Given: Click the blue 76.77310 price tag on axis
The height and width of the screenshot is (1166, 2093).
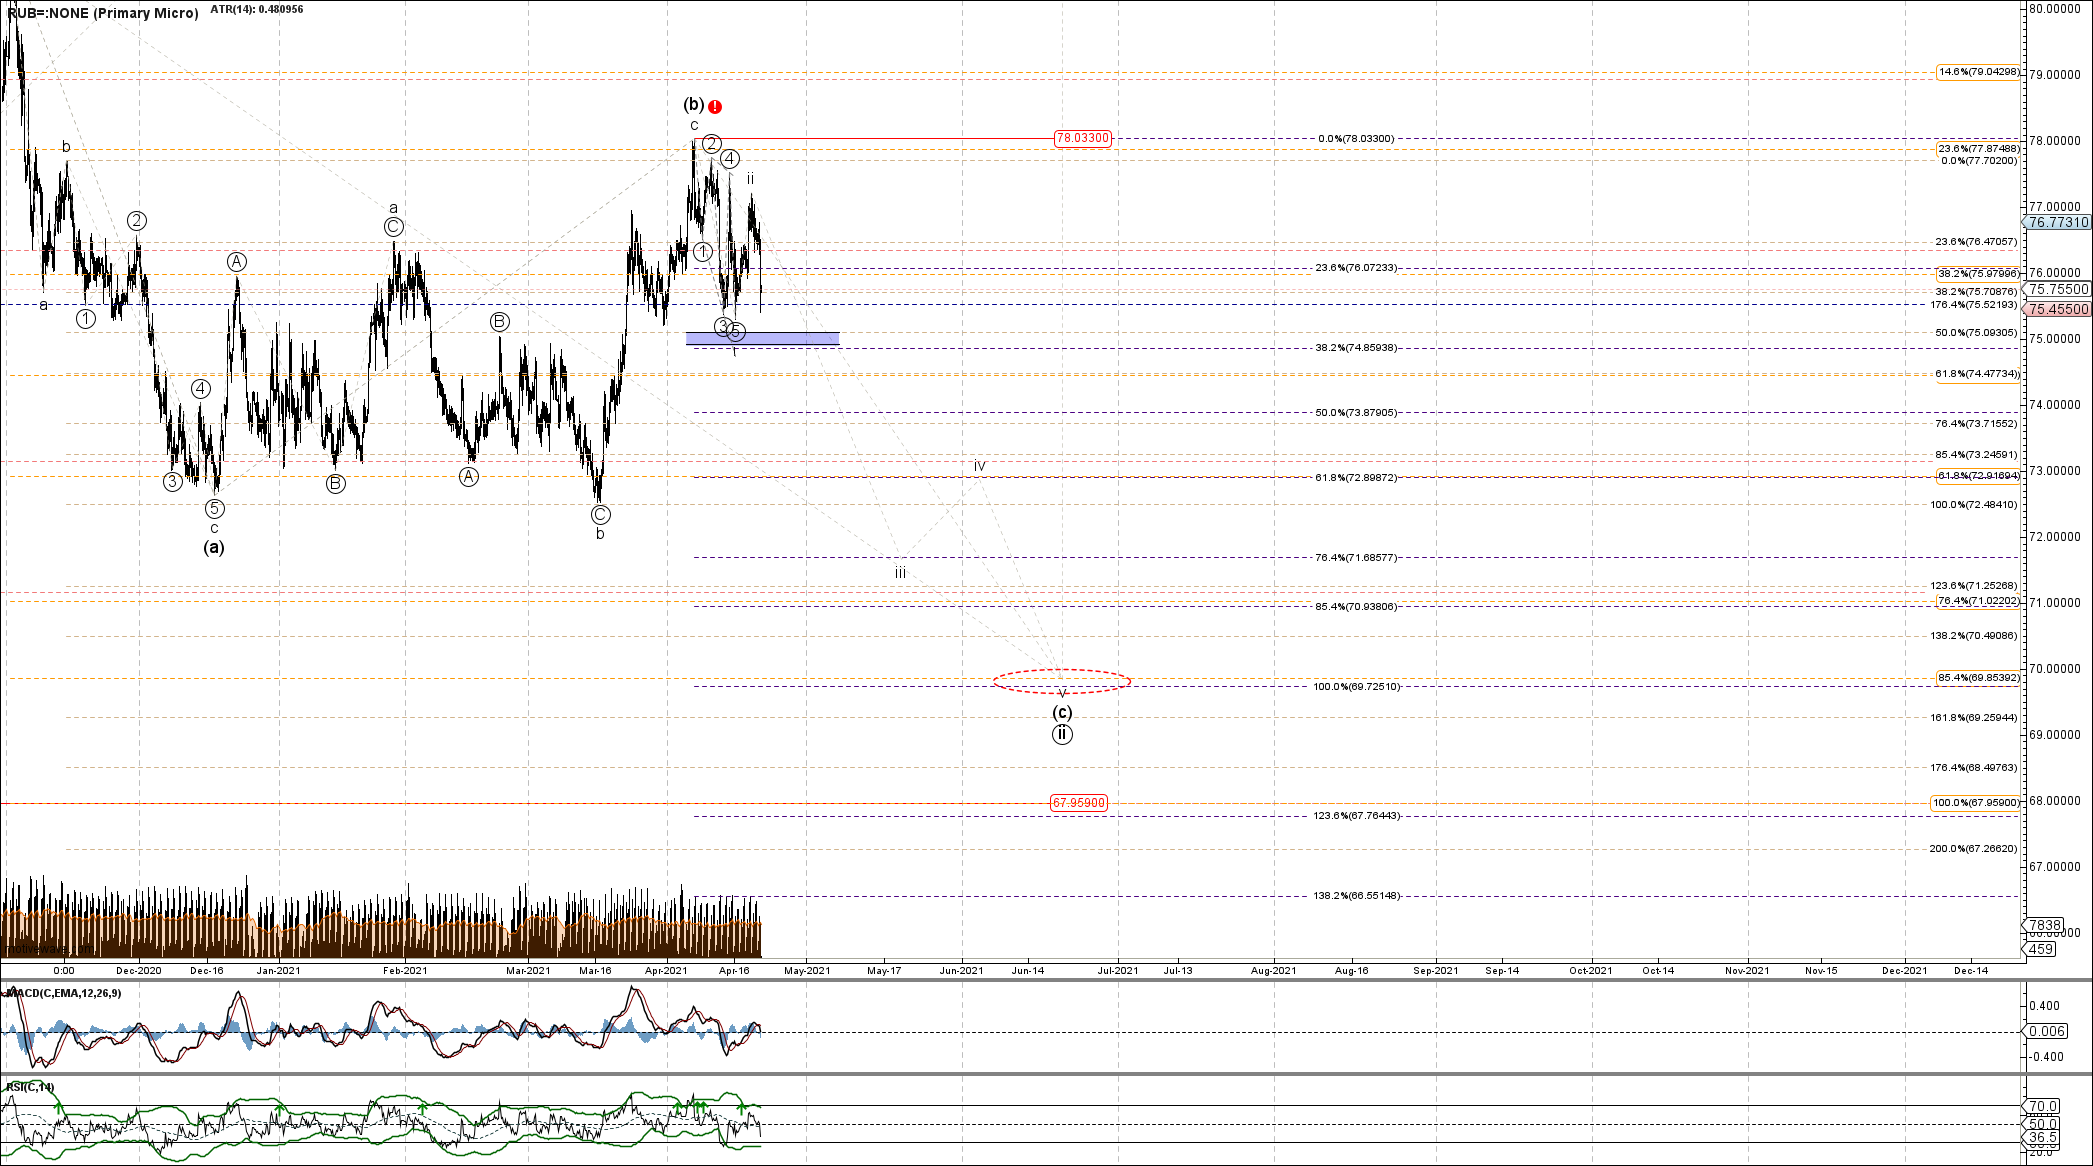Looking at the screenshot, I should tap(2058, 222).
